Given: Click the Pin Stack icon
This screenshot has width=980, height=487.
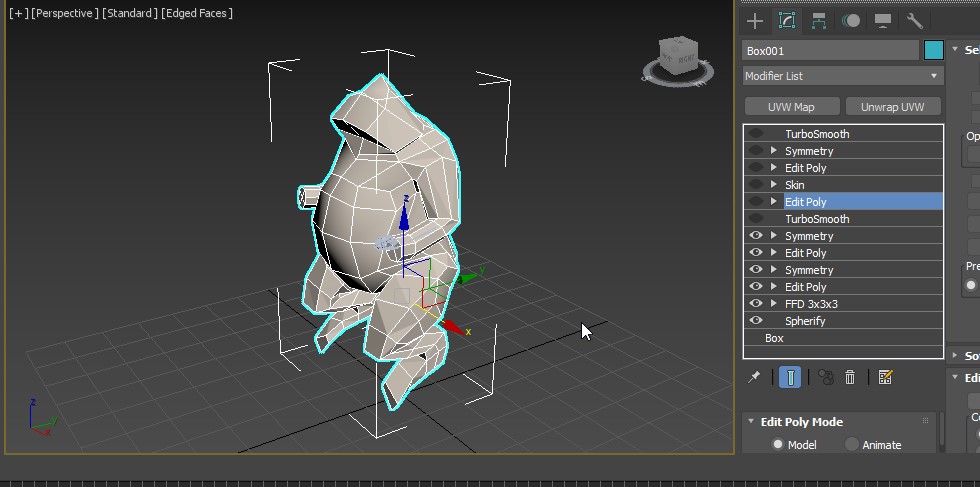Looking at the screenshot, I should tap(756, 377).
